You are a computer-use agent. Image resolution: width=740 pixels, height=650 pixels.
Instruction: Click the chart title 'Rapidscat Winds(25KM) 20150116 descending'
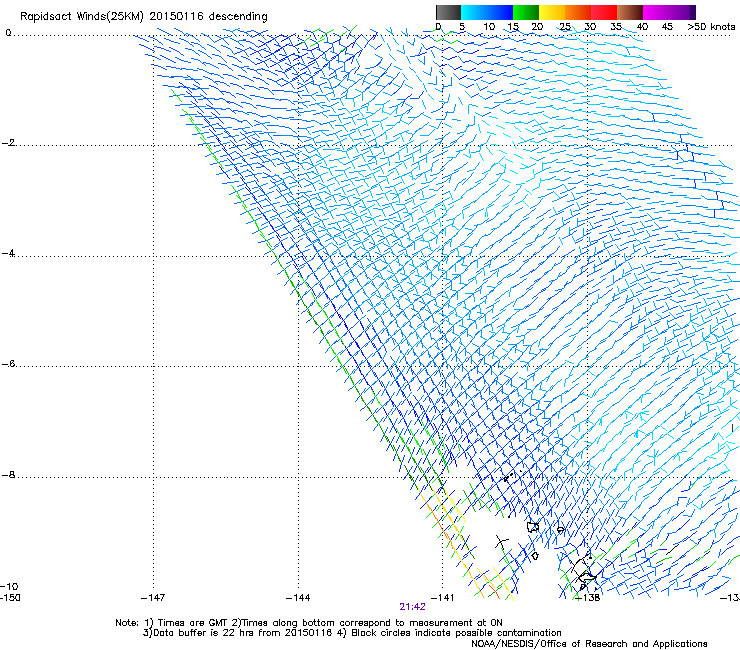(143, 17)
